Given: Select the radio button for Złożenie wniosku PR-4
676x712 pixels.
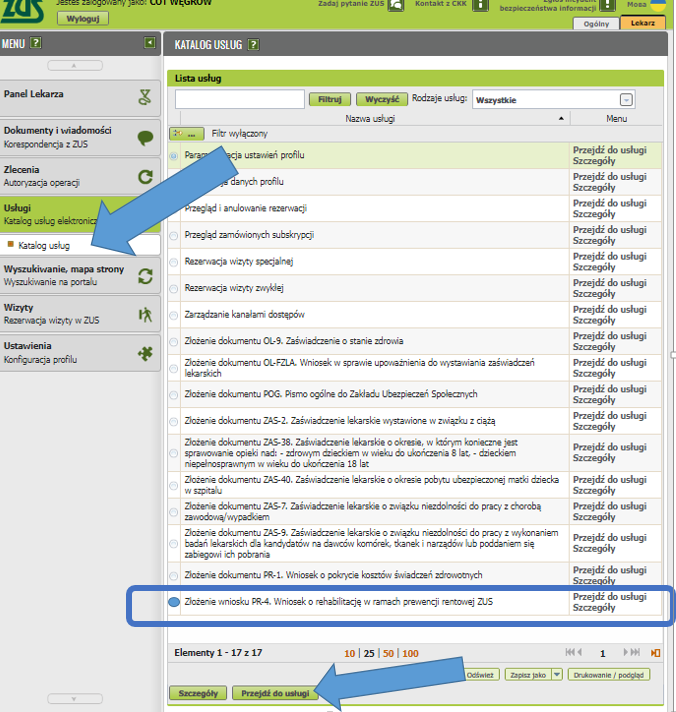Looking at the screenshot, I should point(174,602).
